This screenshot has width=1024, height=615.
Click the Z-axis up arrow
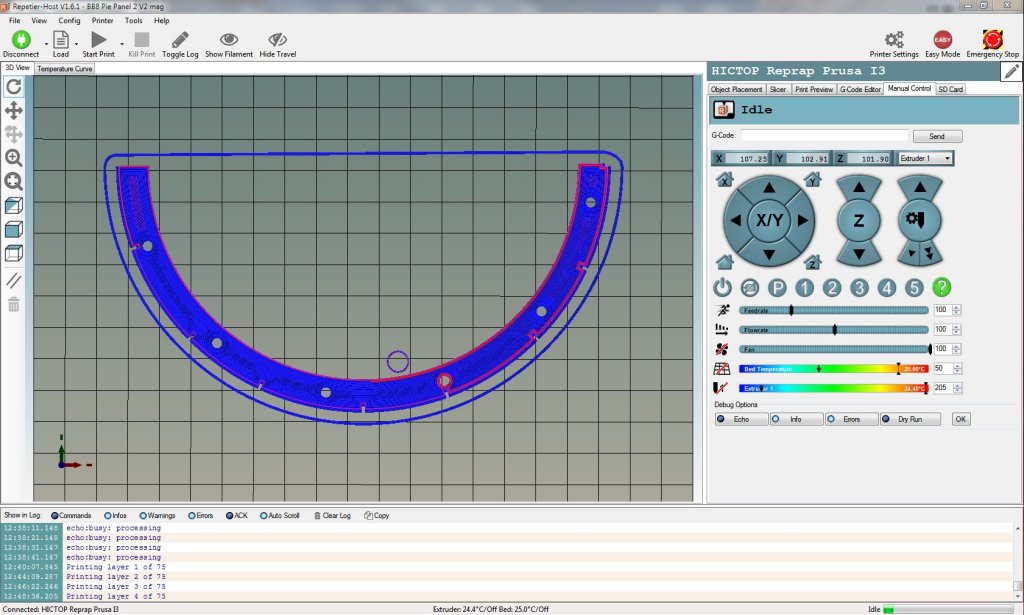(858, 189)
